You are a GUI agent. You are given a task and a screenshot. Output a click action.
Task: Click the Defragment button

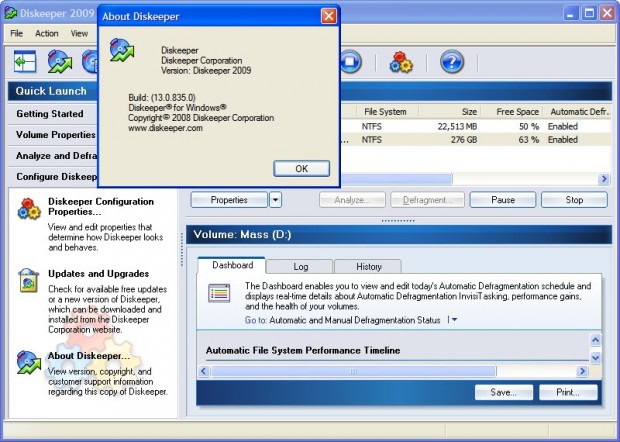click(427, 200)
